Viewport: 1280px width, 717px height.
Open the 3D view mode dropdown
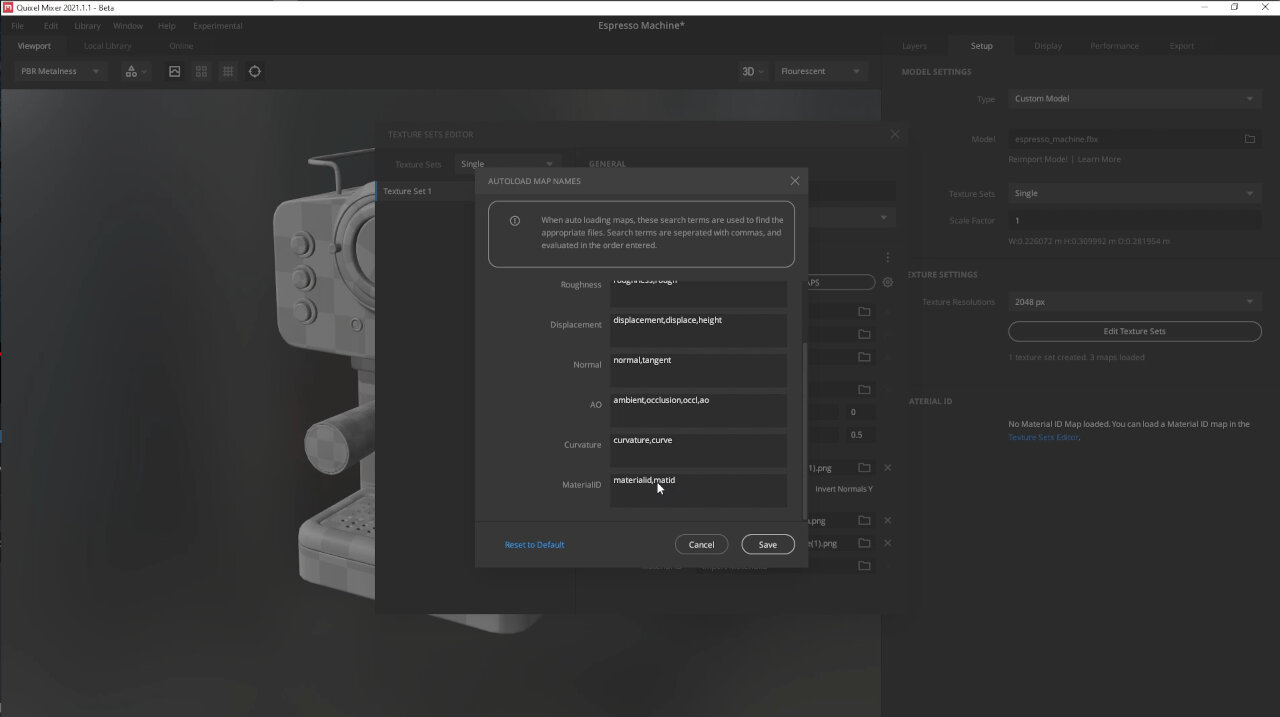752,71
